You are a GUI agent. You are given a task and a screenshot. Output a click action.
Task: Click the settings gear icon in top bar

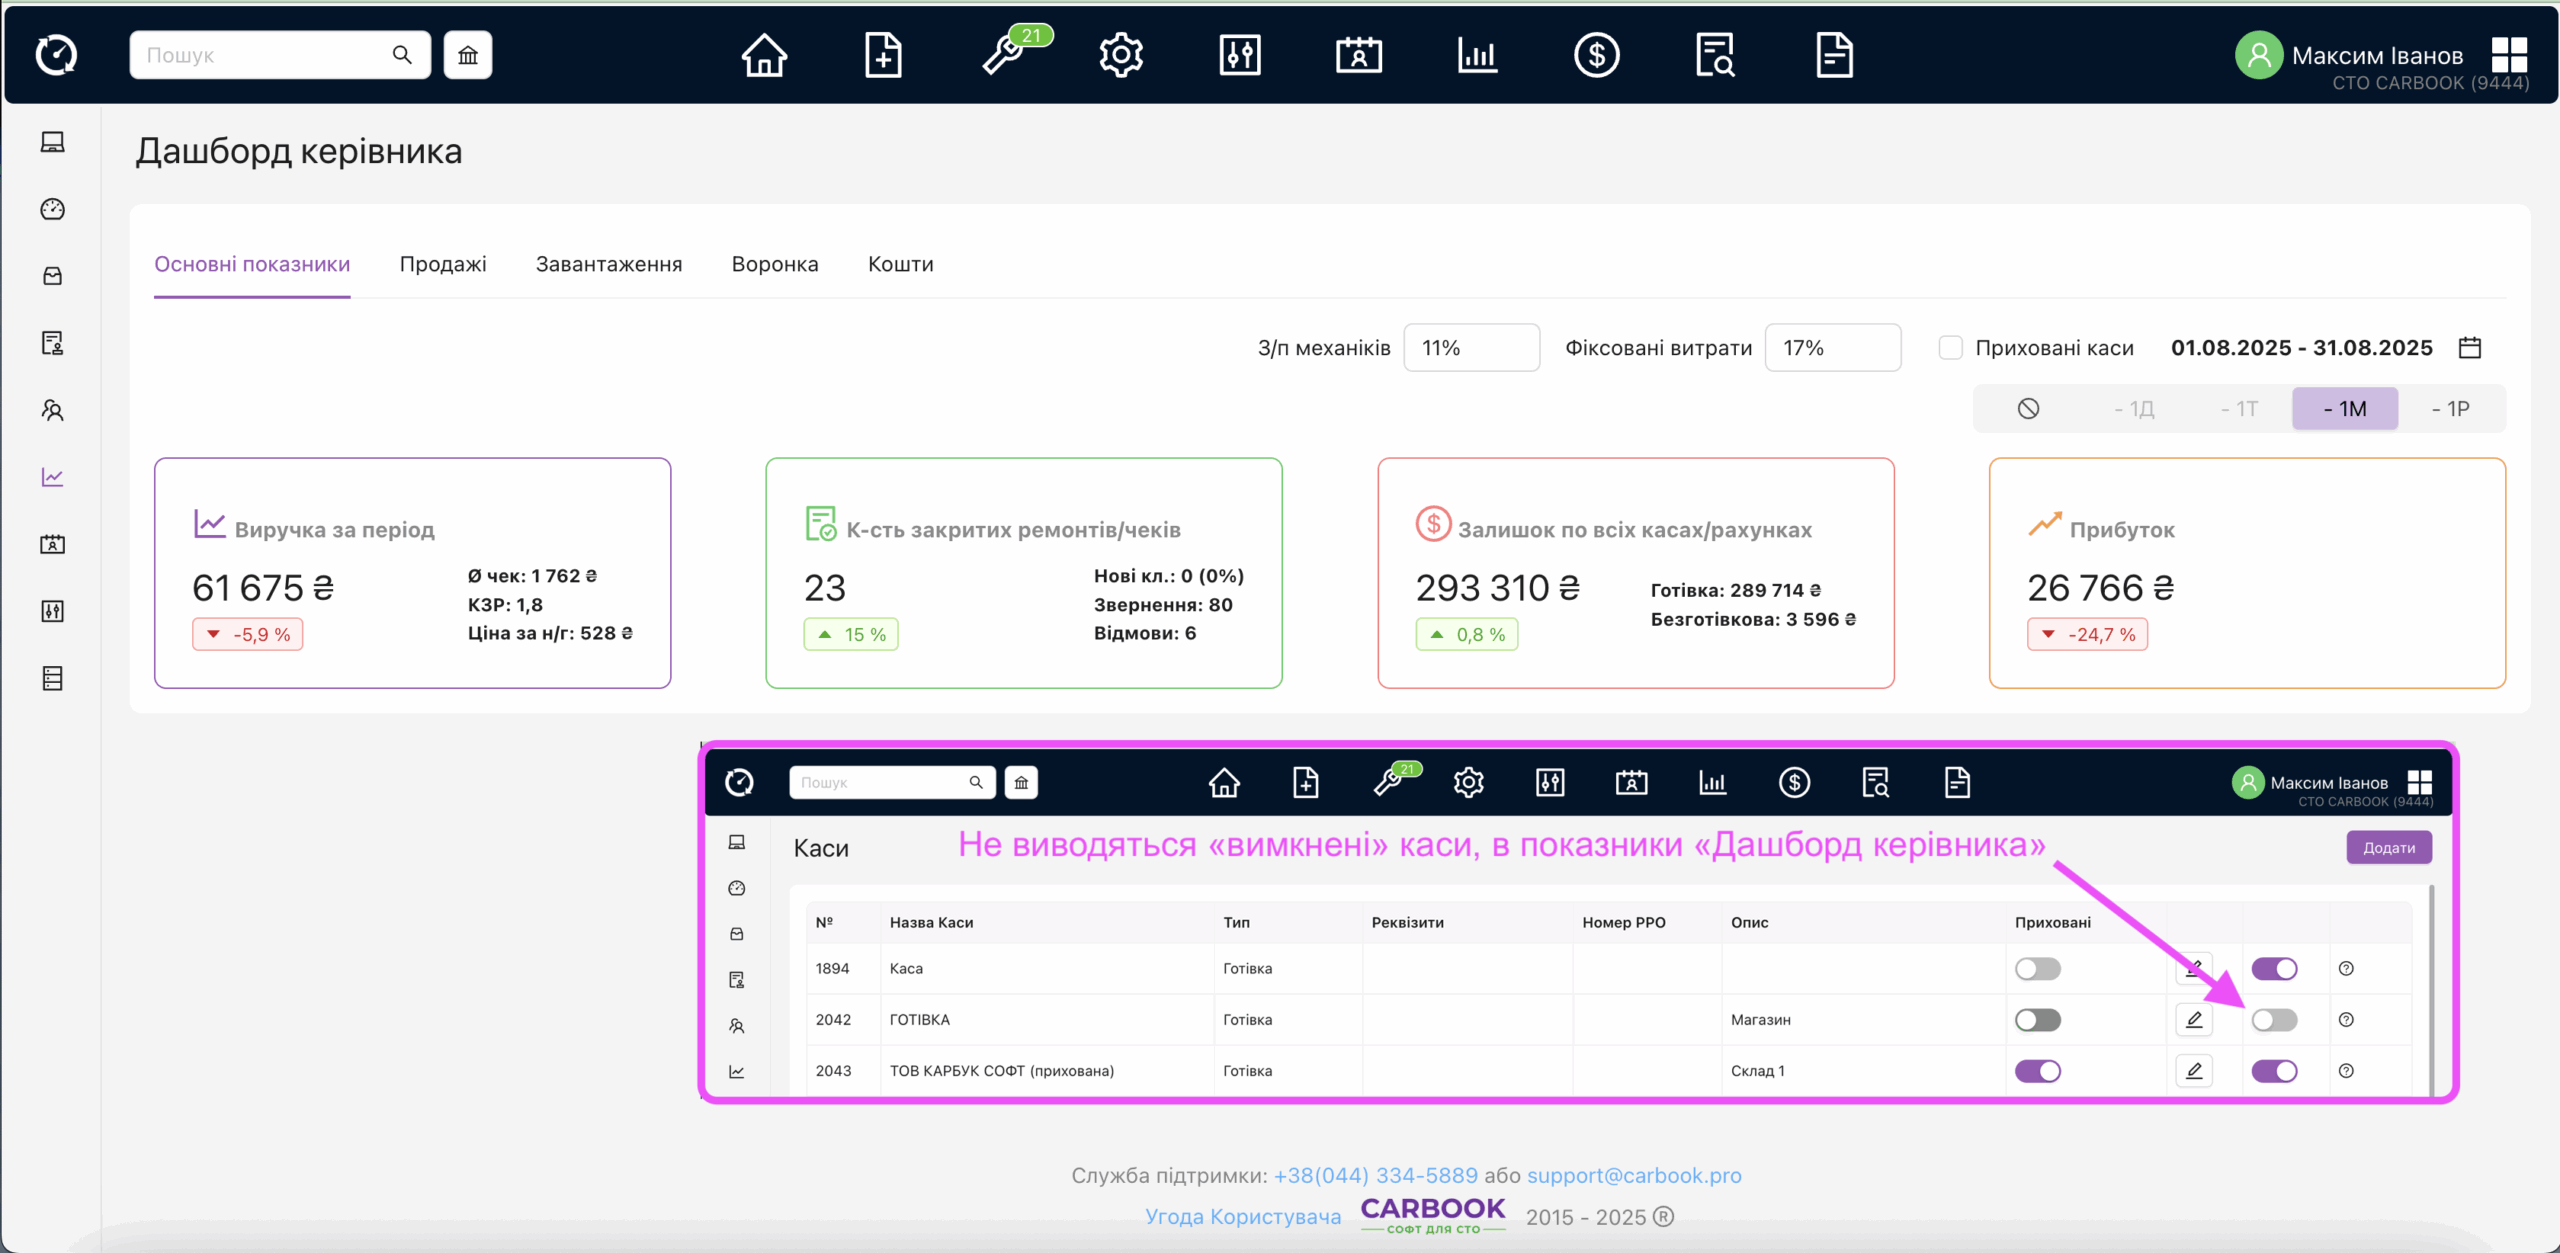[x=1121, y=55]
